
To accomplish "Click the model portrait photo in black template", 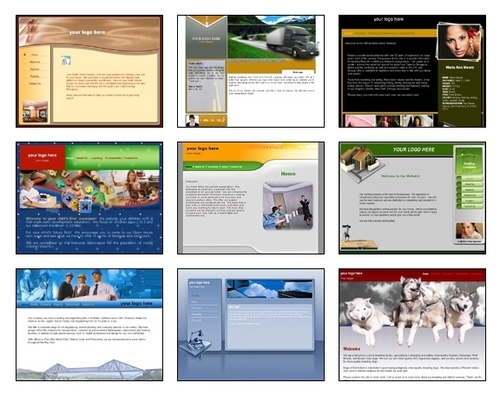I will (x=460, y=42).
